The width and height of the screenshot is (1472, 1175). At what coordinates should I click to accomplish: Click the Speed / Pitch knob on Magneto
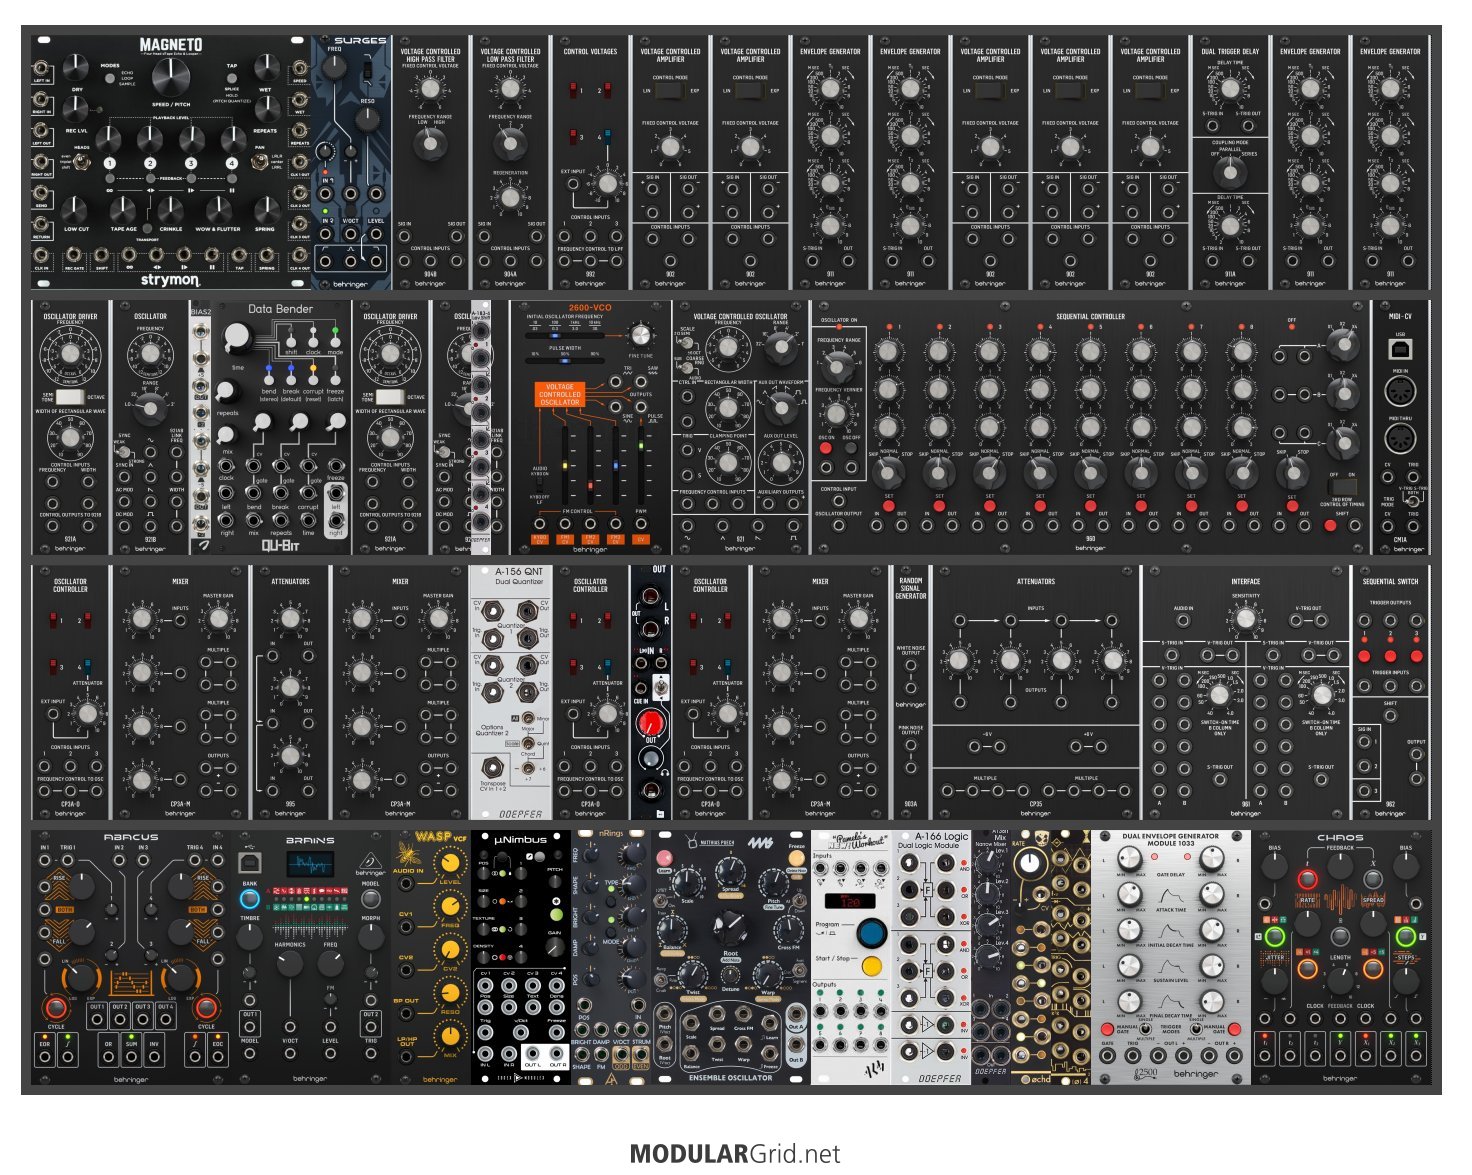(171, 77)
